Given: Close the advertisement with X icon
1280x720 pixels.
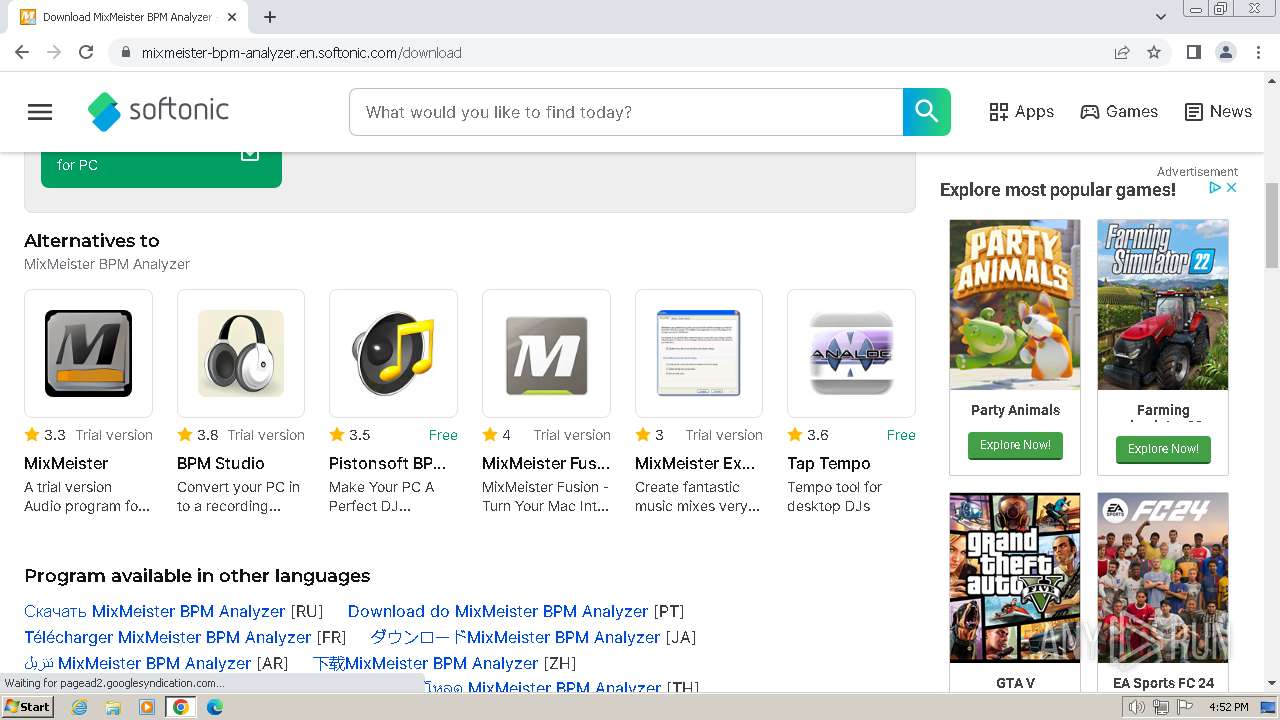Looking at the screenshot, I should click(x=1232, y=187).
